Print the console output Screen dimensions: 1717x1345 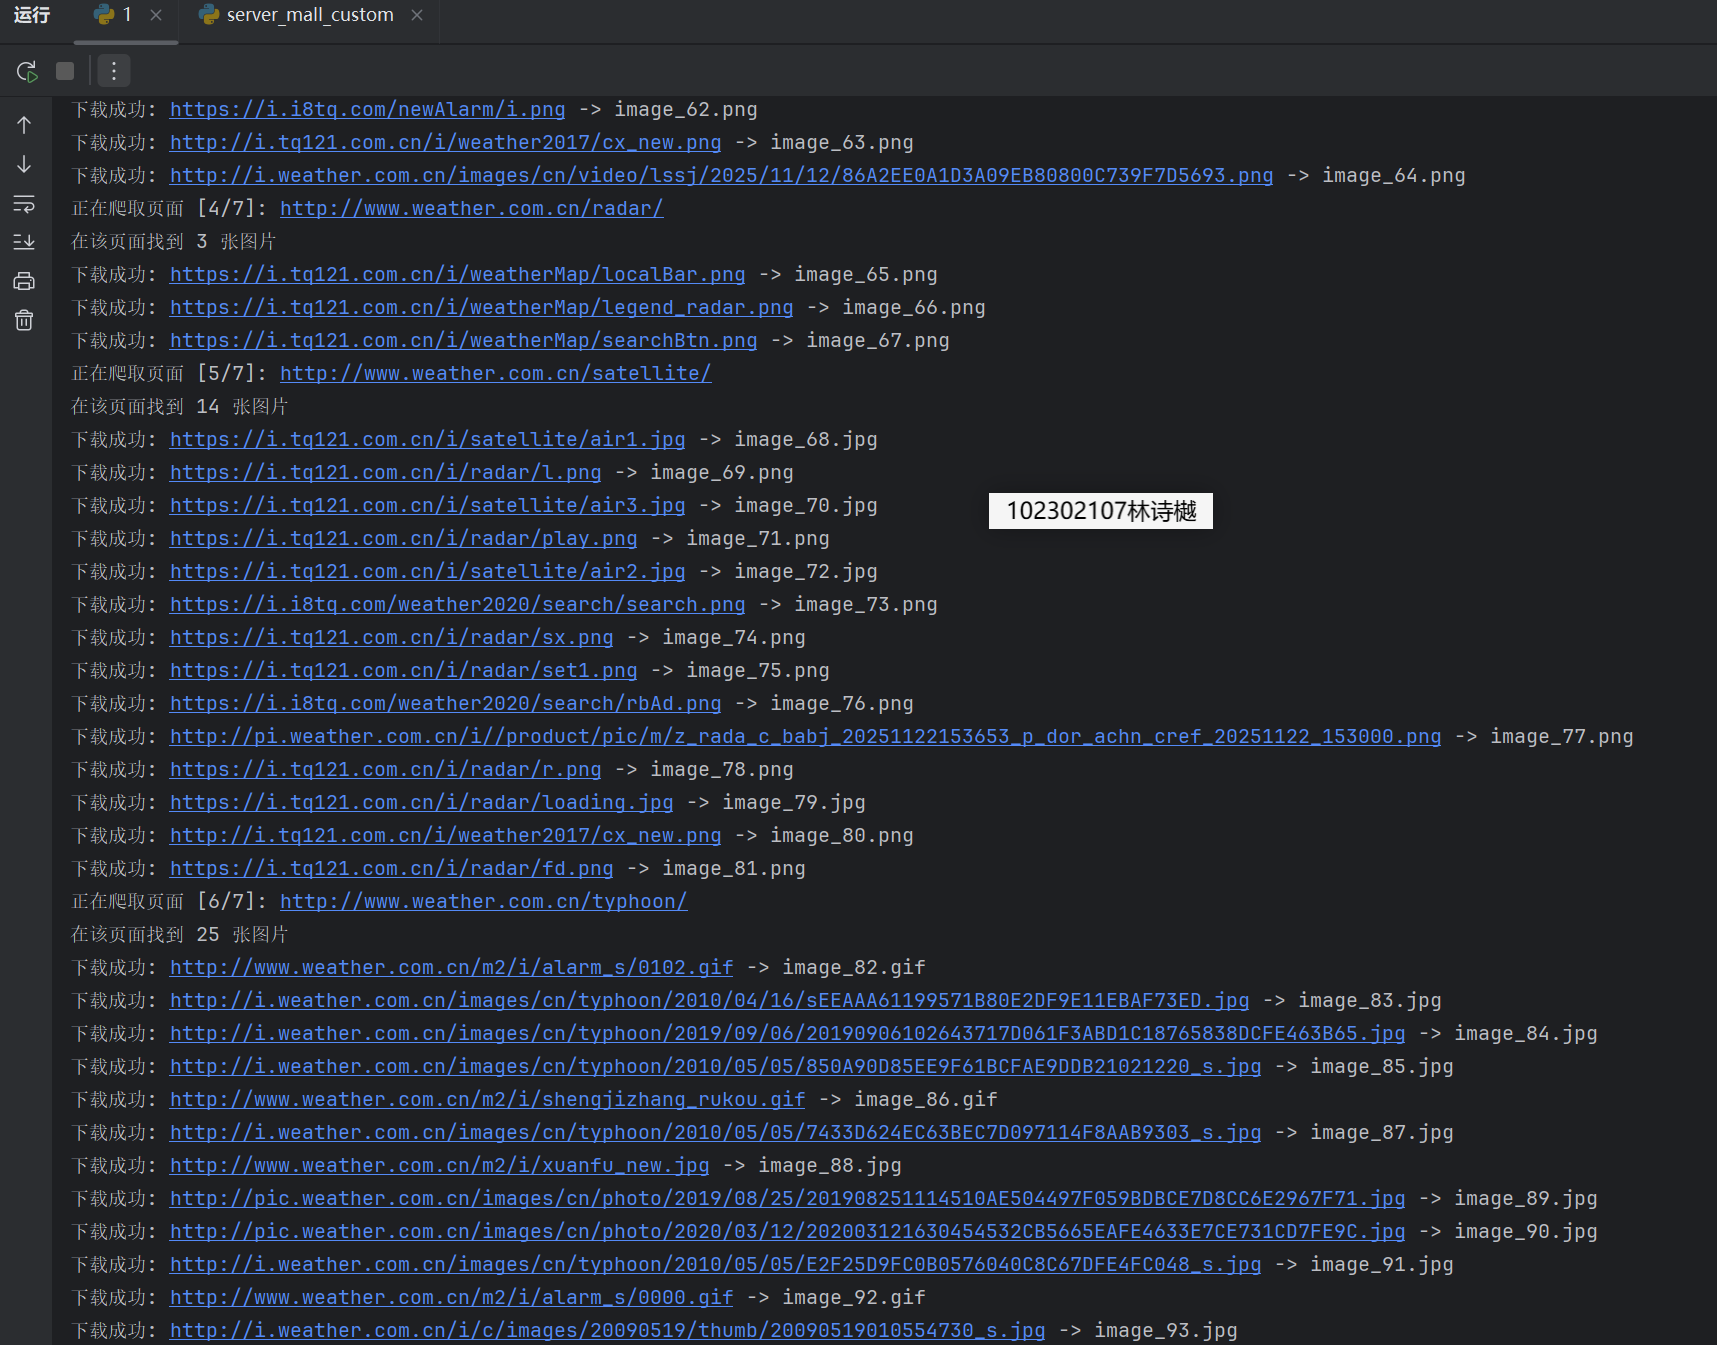tap(24, 281)
